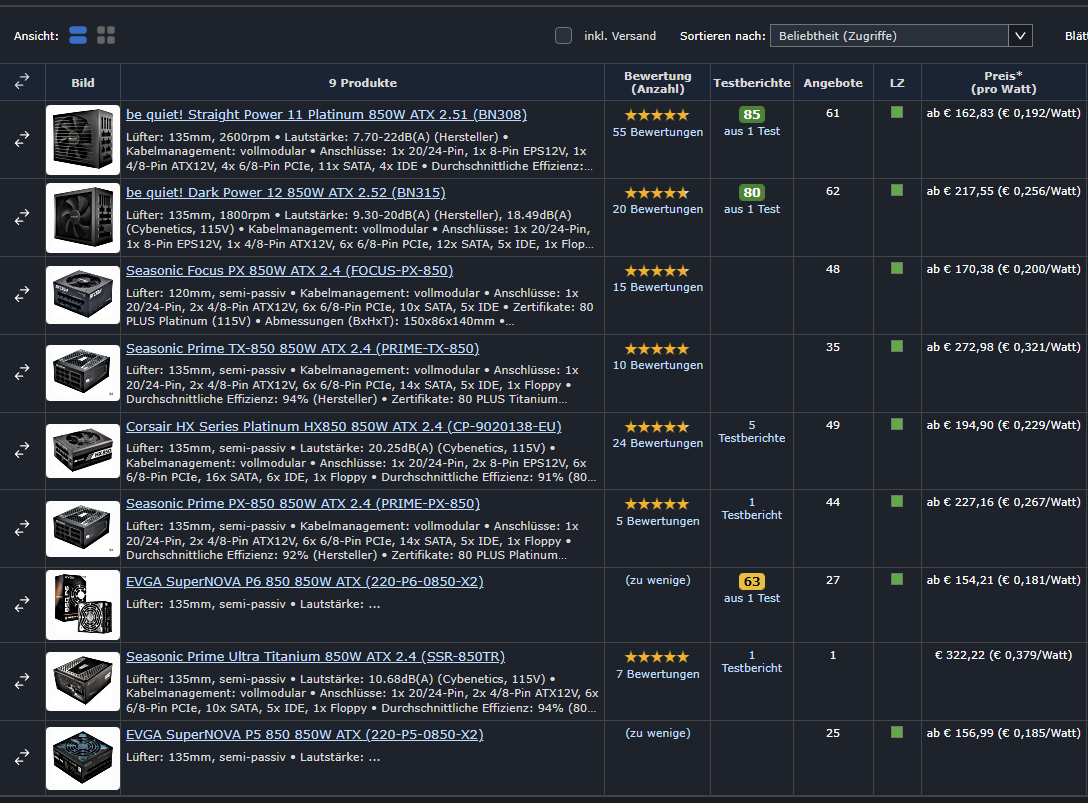Sort by LZ column header
1088x803 pixels.
pos(897,83)
